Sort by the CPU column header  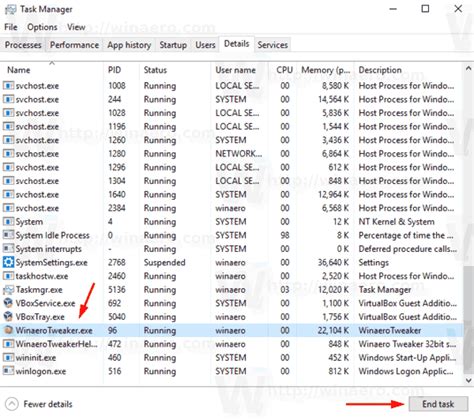point(283,70)
